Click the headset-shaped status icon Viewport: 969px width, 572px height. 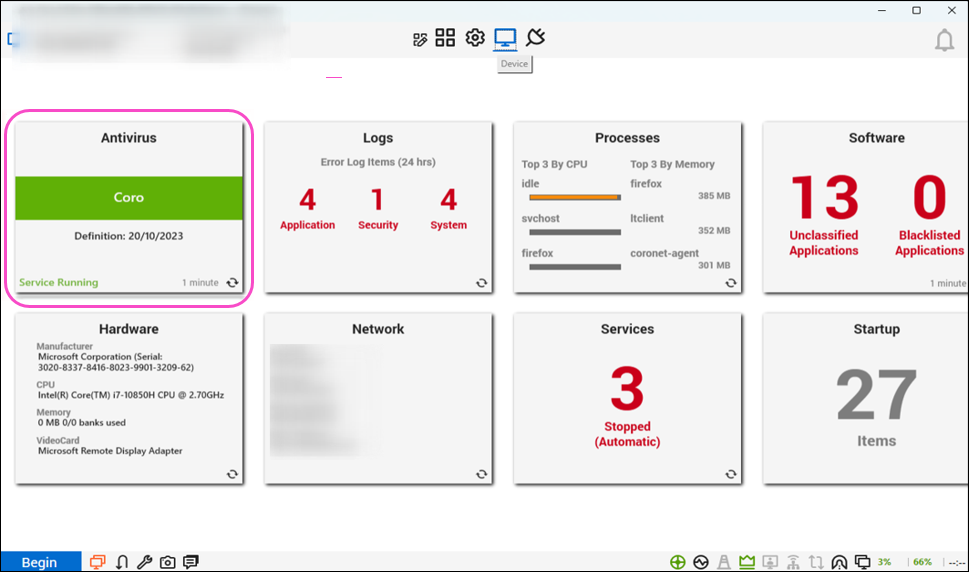[839, 561]
